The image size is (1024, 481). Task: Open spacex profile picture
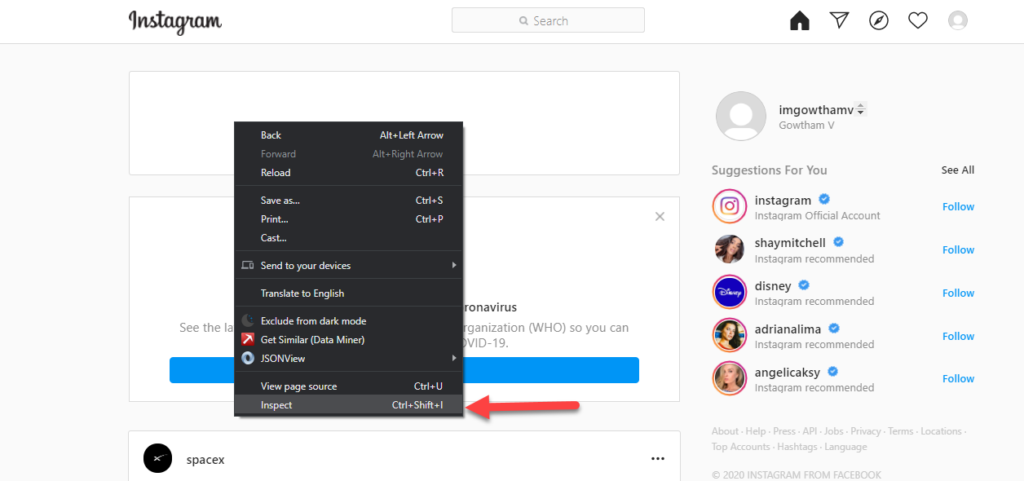(x=157, y=459)
